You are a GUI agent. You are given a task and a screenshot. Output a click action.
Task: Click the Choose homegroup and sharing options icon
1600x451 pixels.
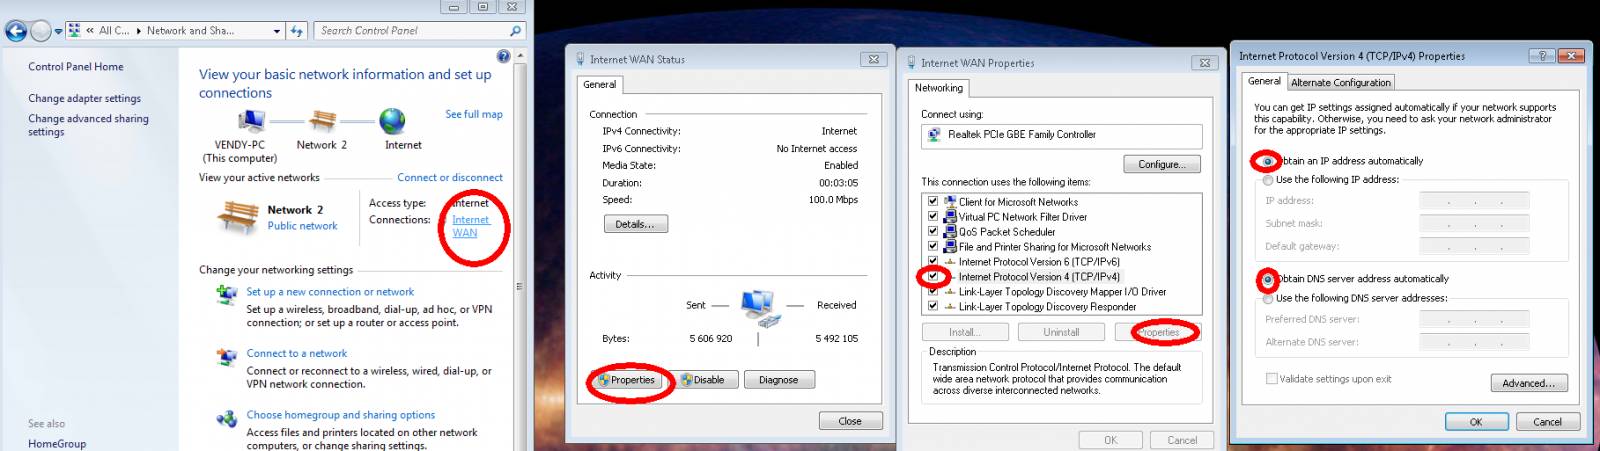pyautogui.click(x=226, y=418)
